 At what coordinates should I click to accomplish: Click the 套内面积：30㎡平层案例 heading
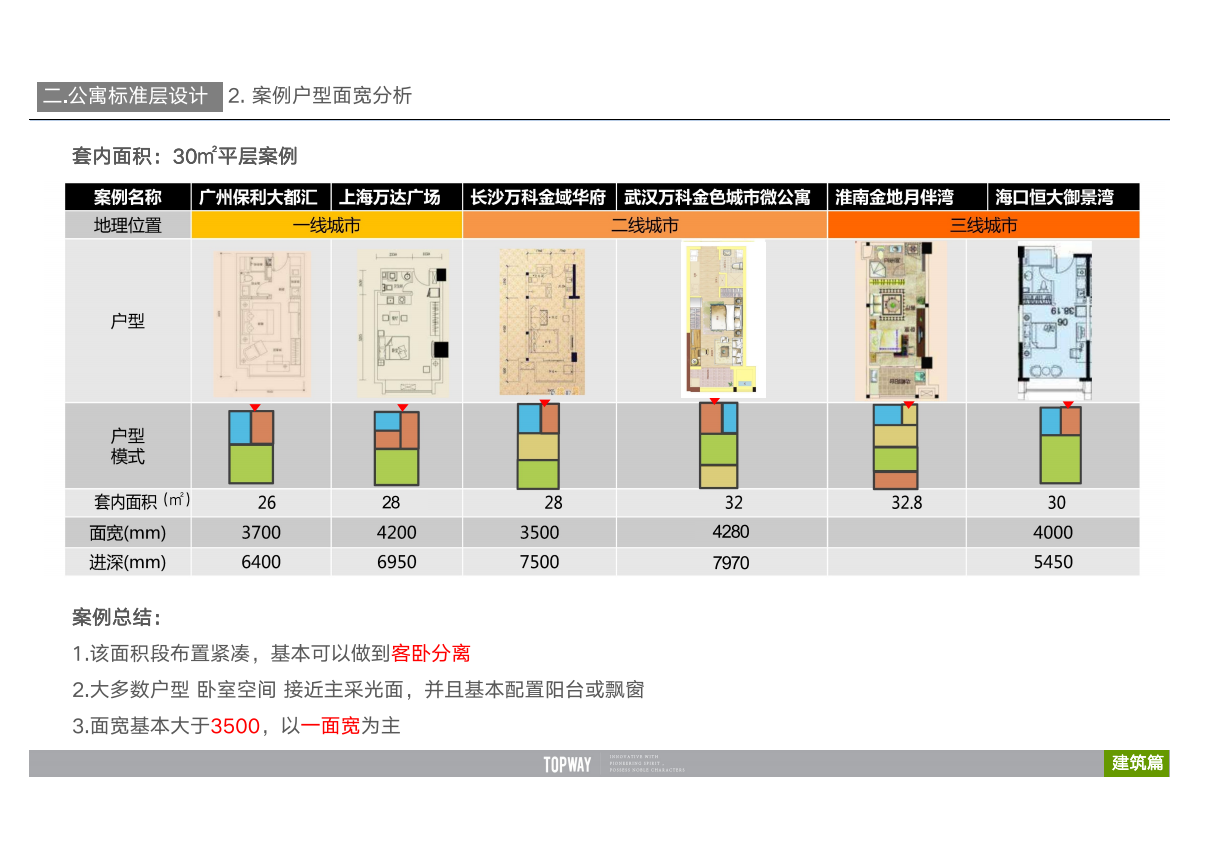coord(185,156)
